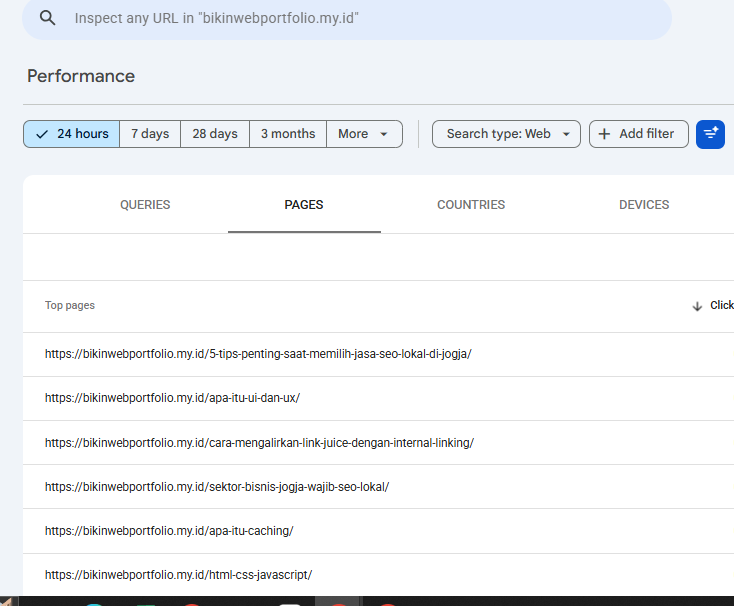Open the More date range dropdown
Screen dimensions: 734x606
pos(364,134)
